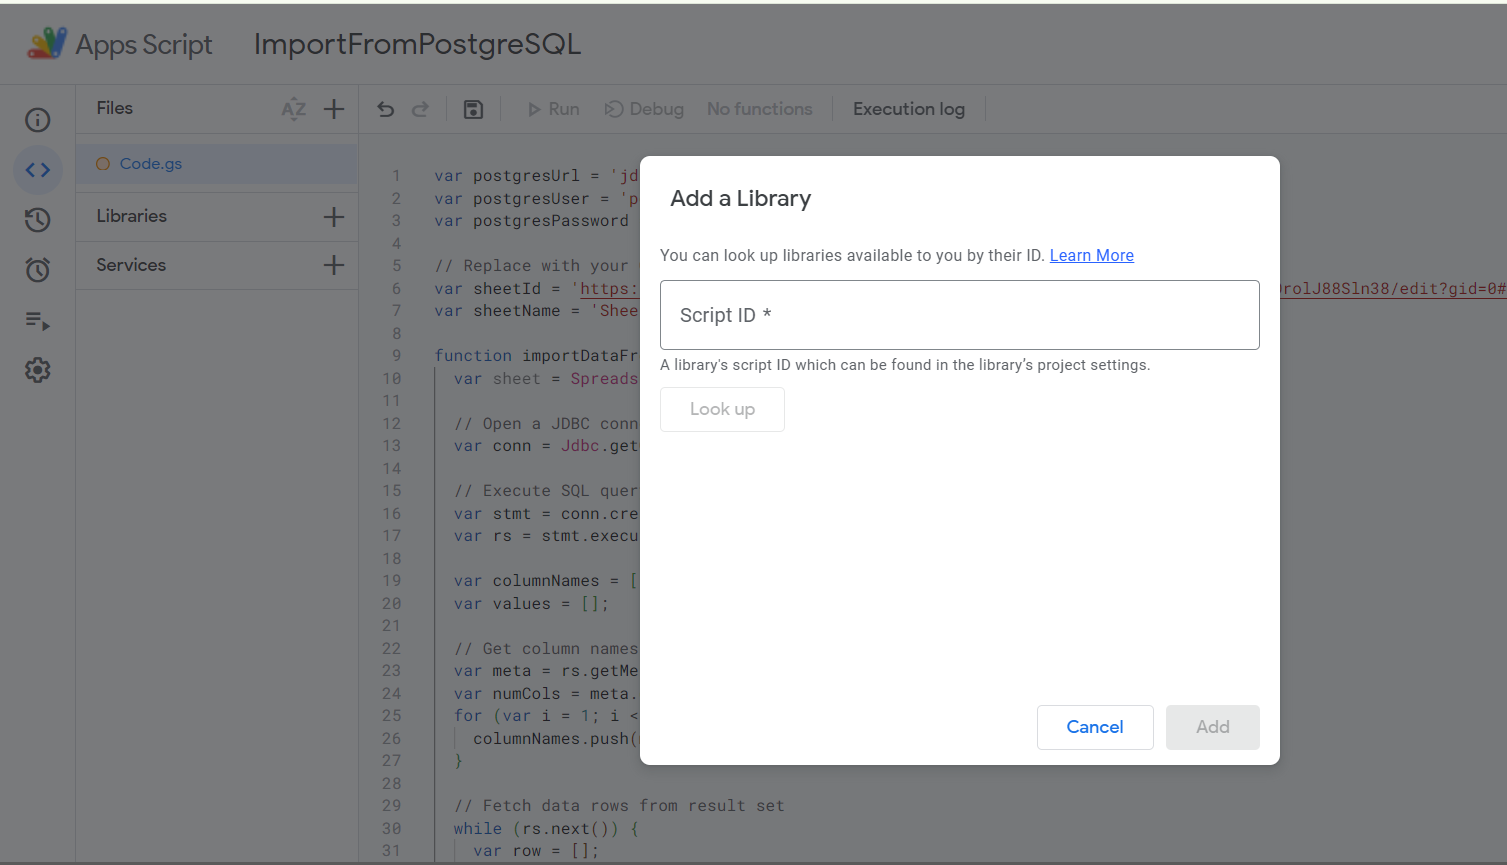Open the Triggers alarm clock icon
The image size is (1507, 865).
pyautogui.click(x=38, y=270)
